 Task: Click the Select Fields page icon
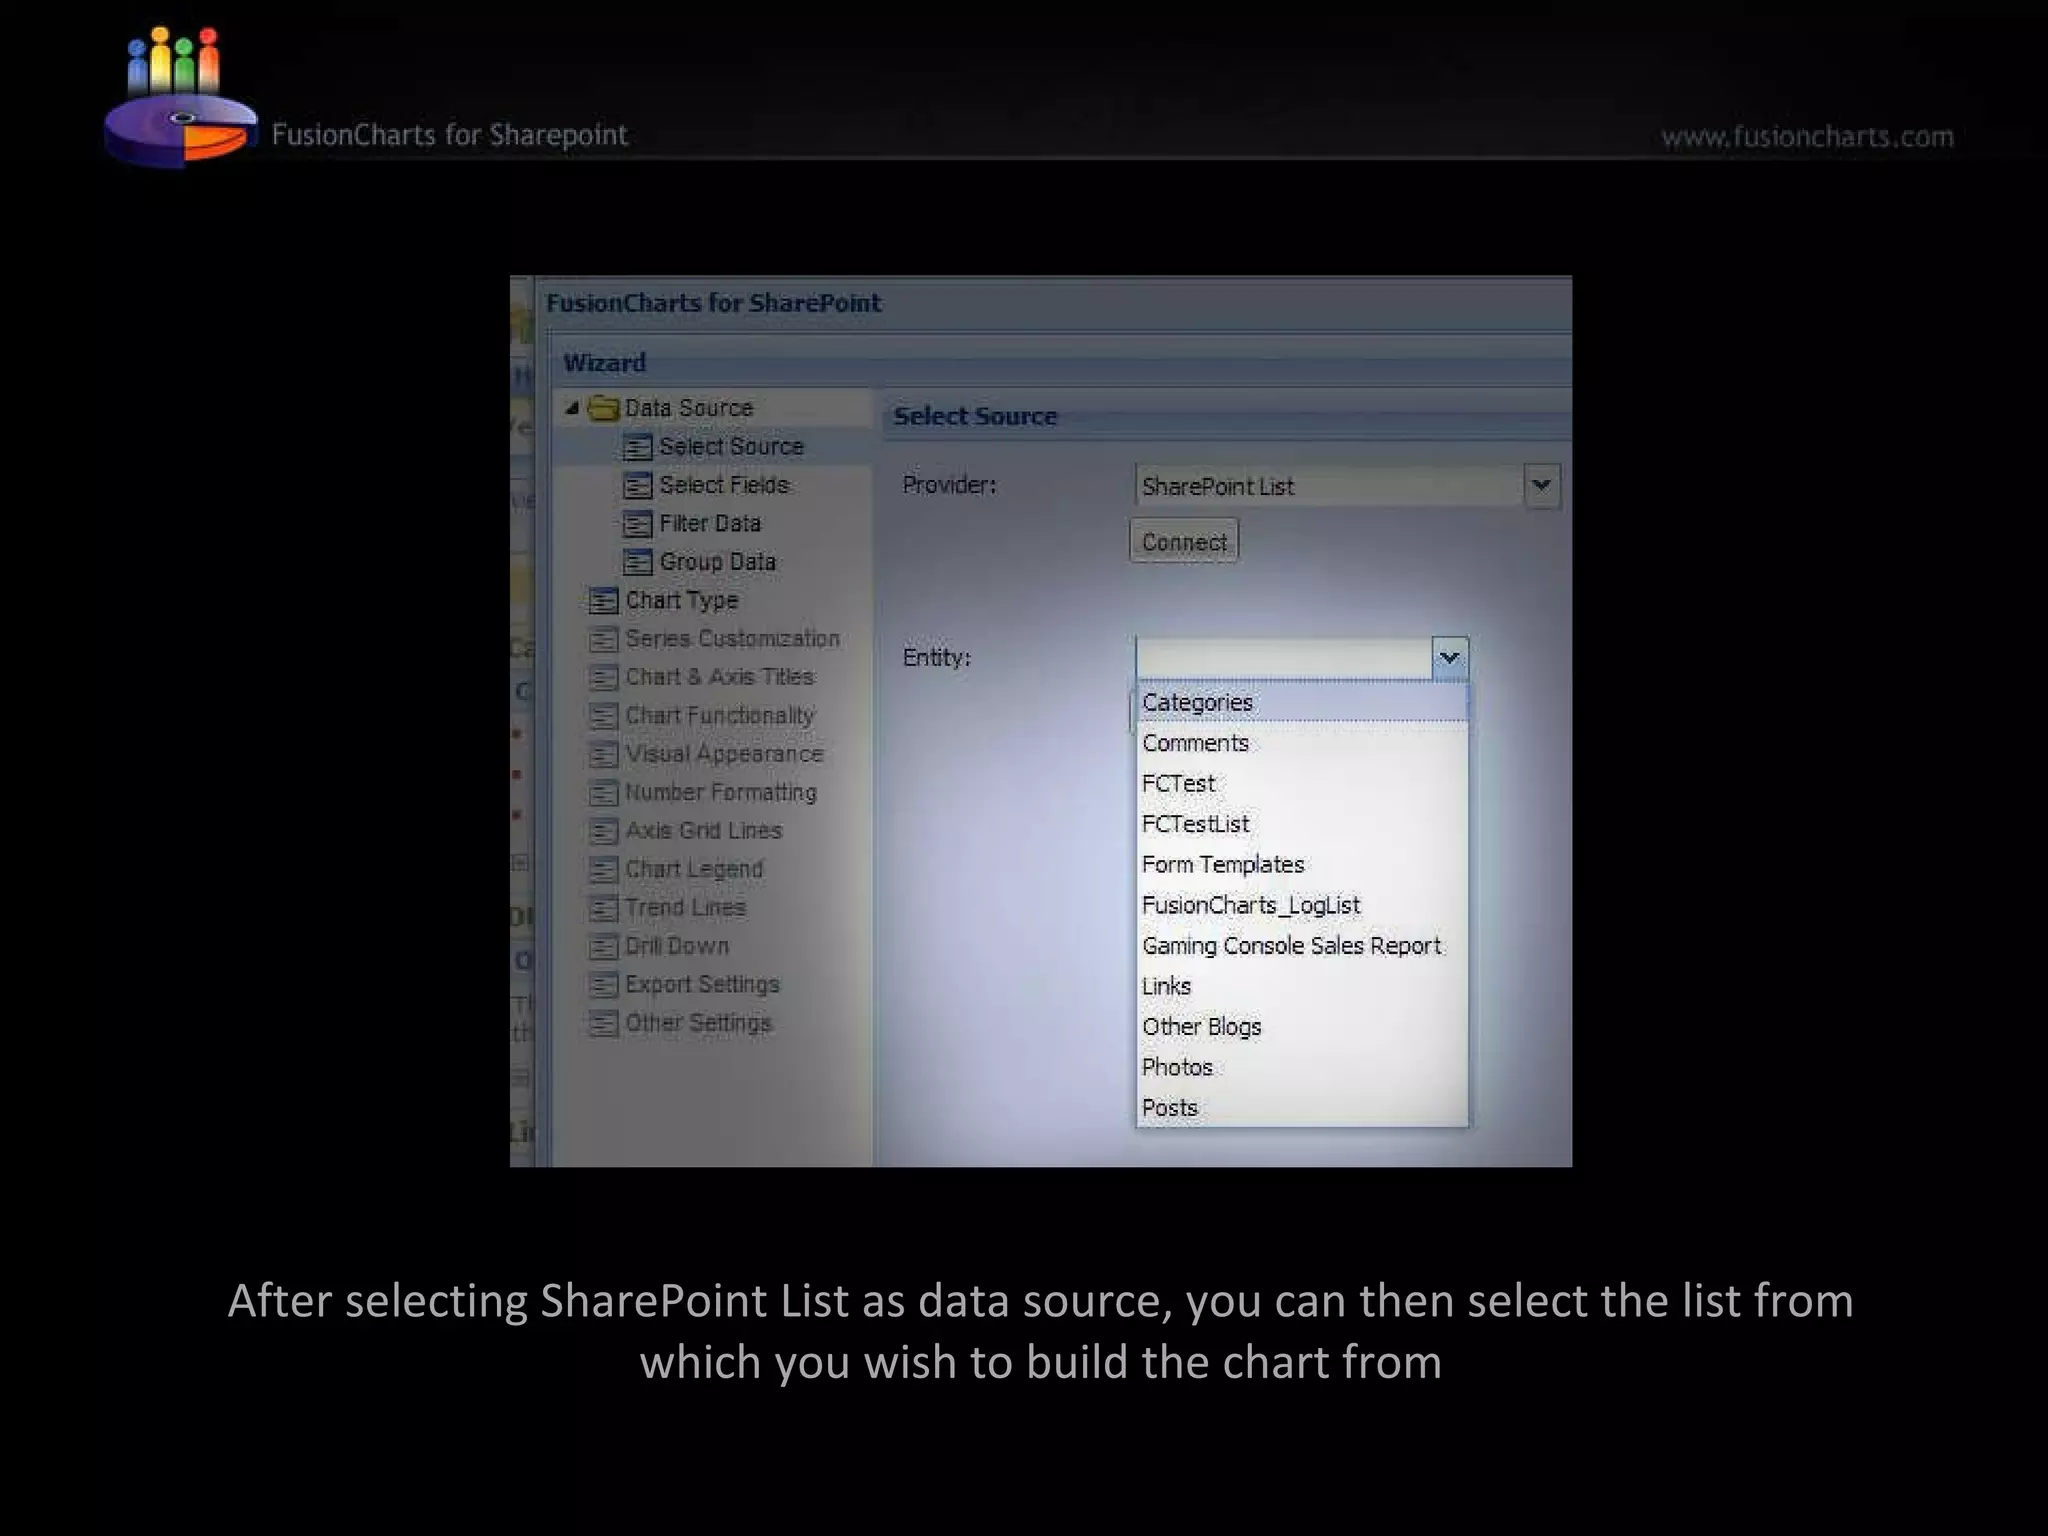637,486
